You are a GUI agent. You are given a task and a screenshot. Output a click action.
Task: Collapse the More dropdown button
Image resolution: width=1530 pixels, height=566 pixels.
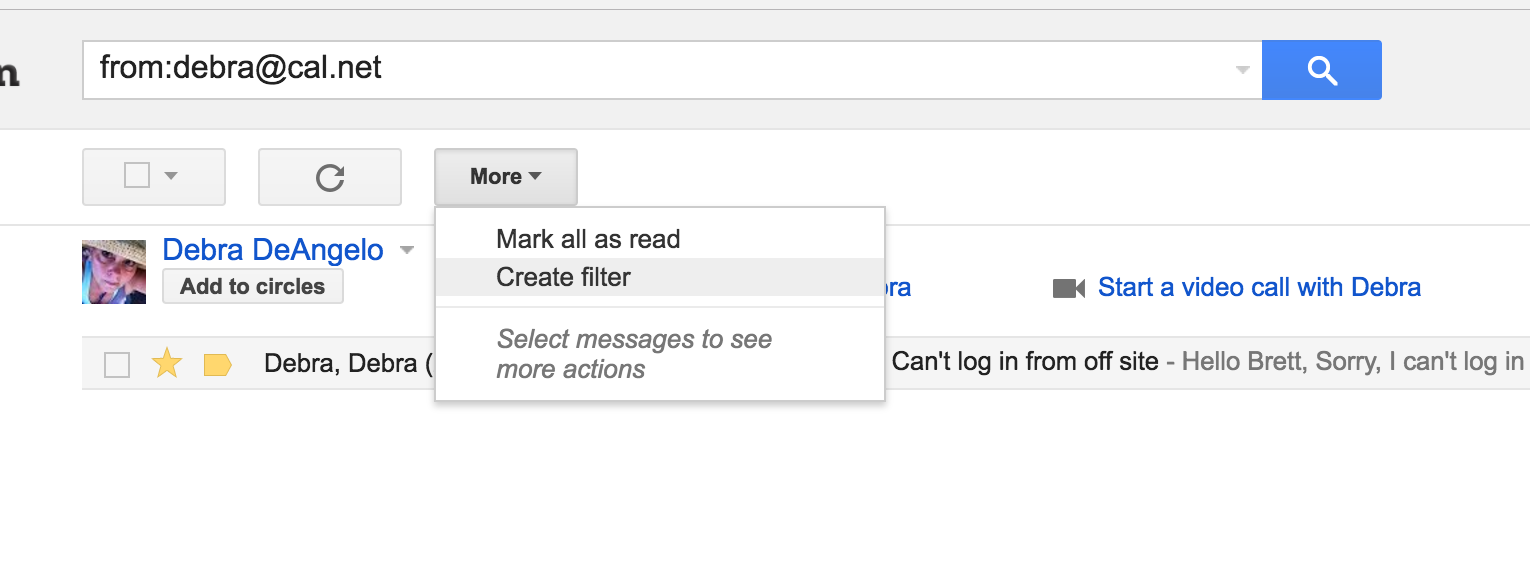tap(505, 177)
